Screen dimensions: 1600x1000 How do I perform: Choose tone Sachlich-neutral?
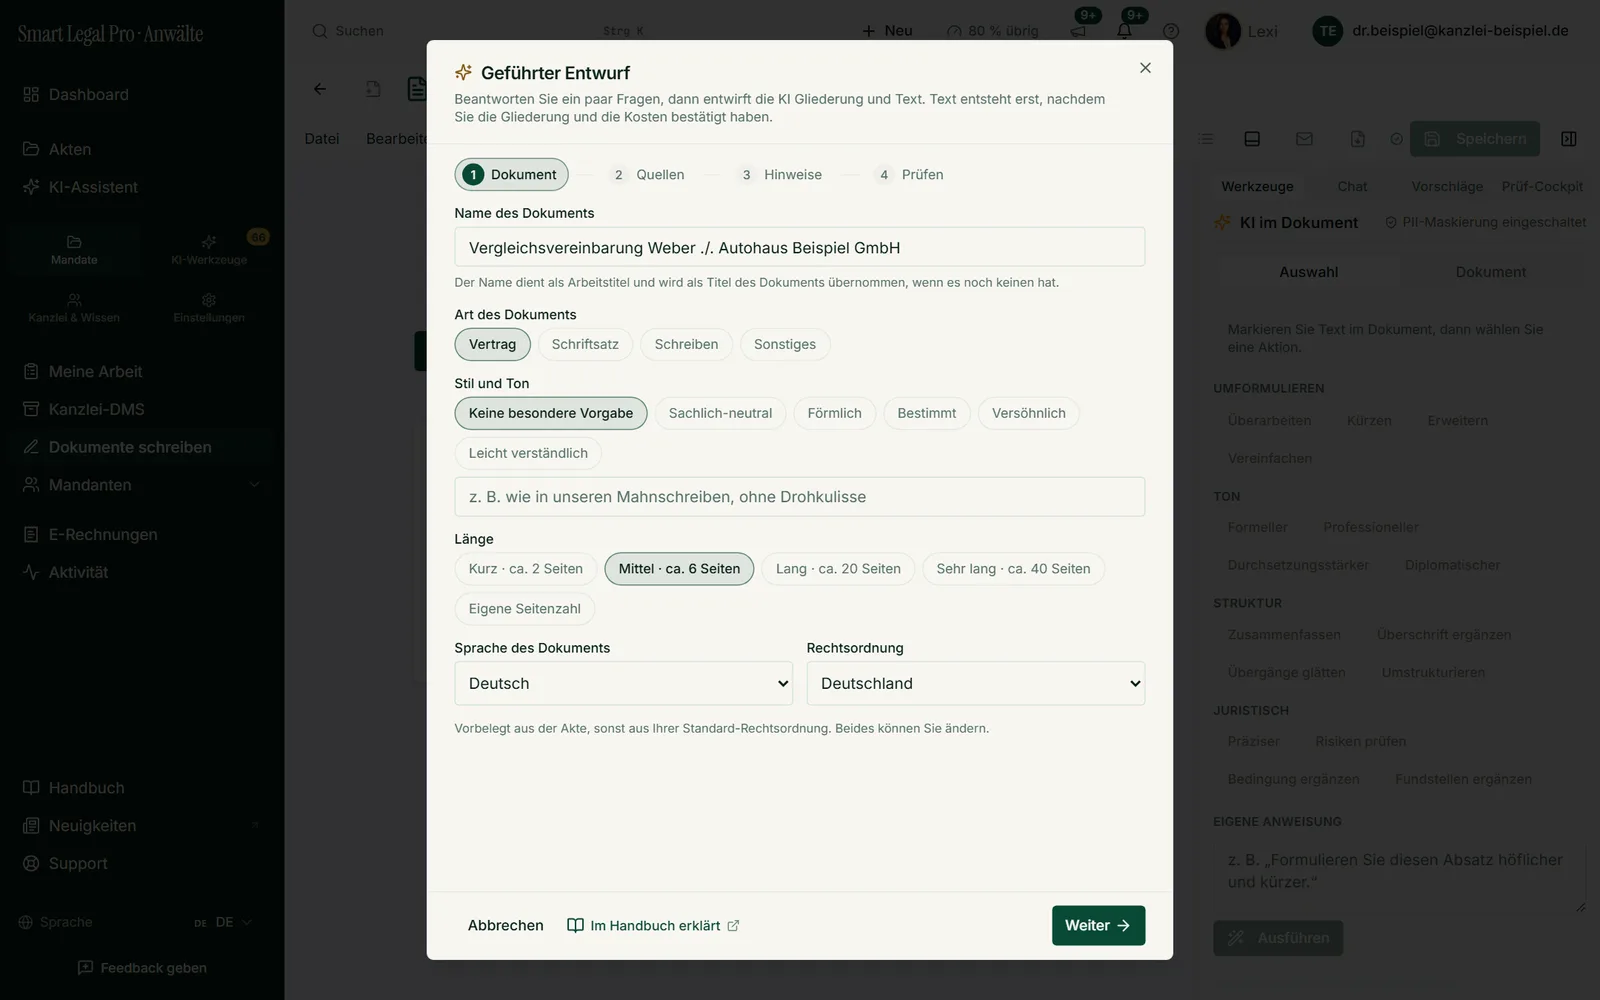tap(720, 413)
